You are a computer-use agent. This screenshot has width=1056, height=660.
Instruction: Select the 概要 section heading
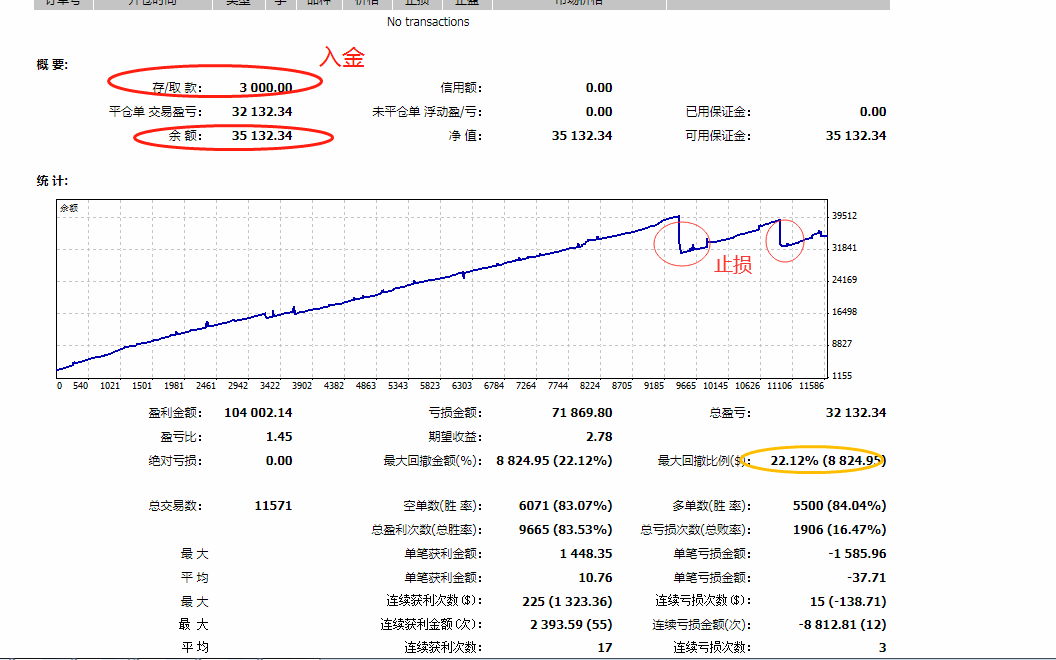53,65
